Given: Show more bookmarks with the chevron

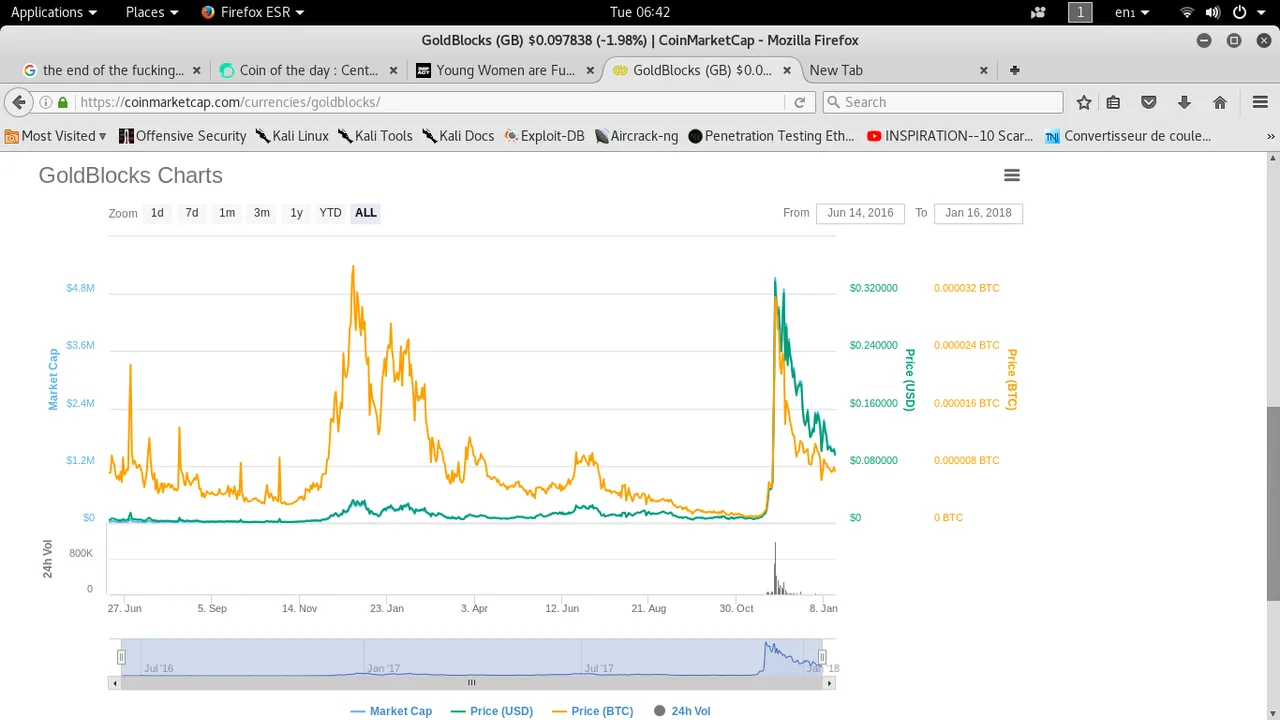Looking at the screenshot, I should click(1271, 136).
